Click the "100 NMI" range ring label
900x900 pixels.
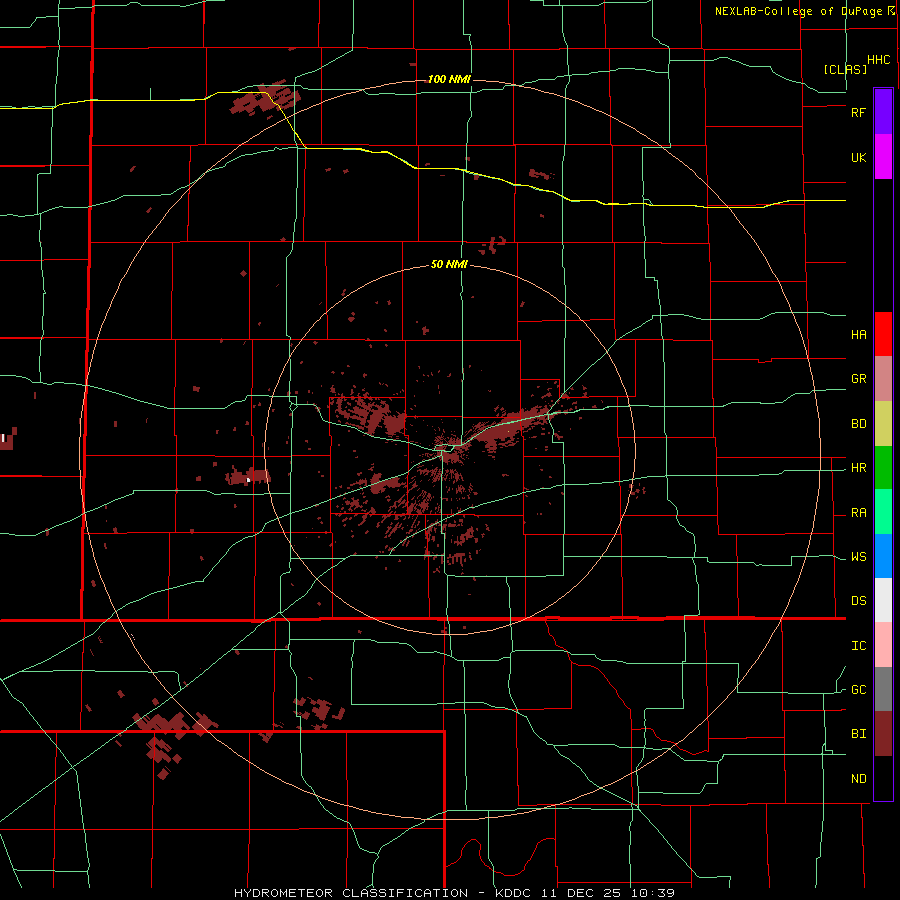[x=449, y=79]
